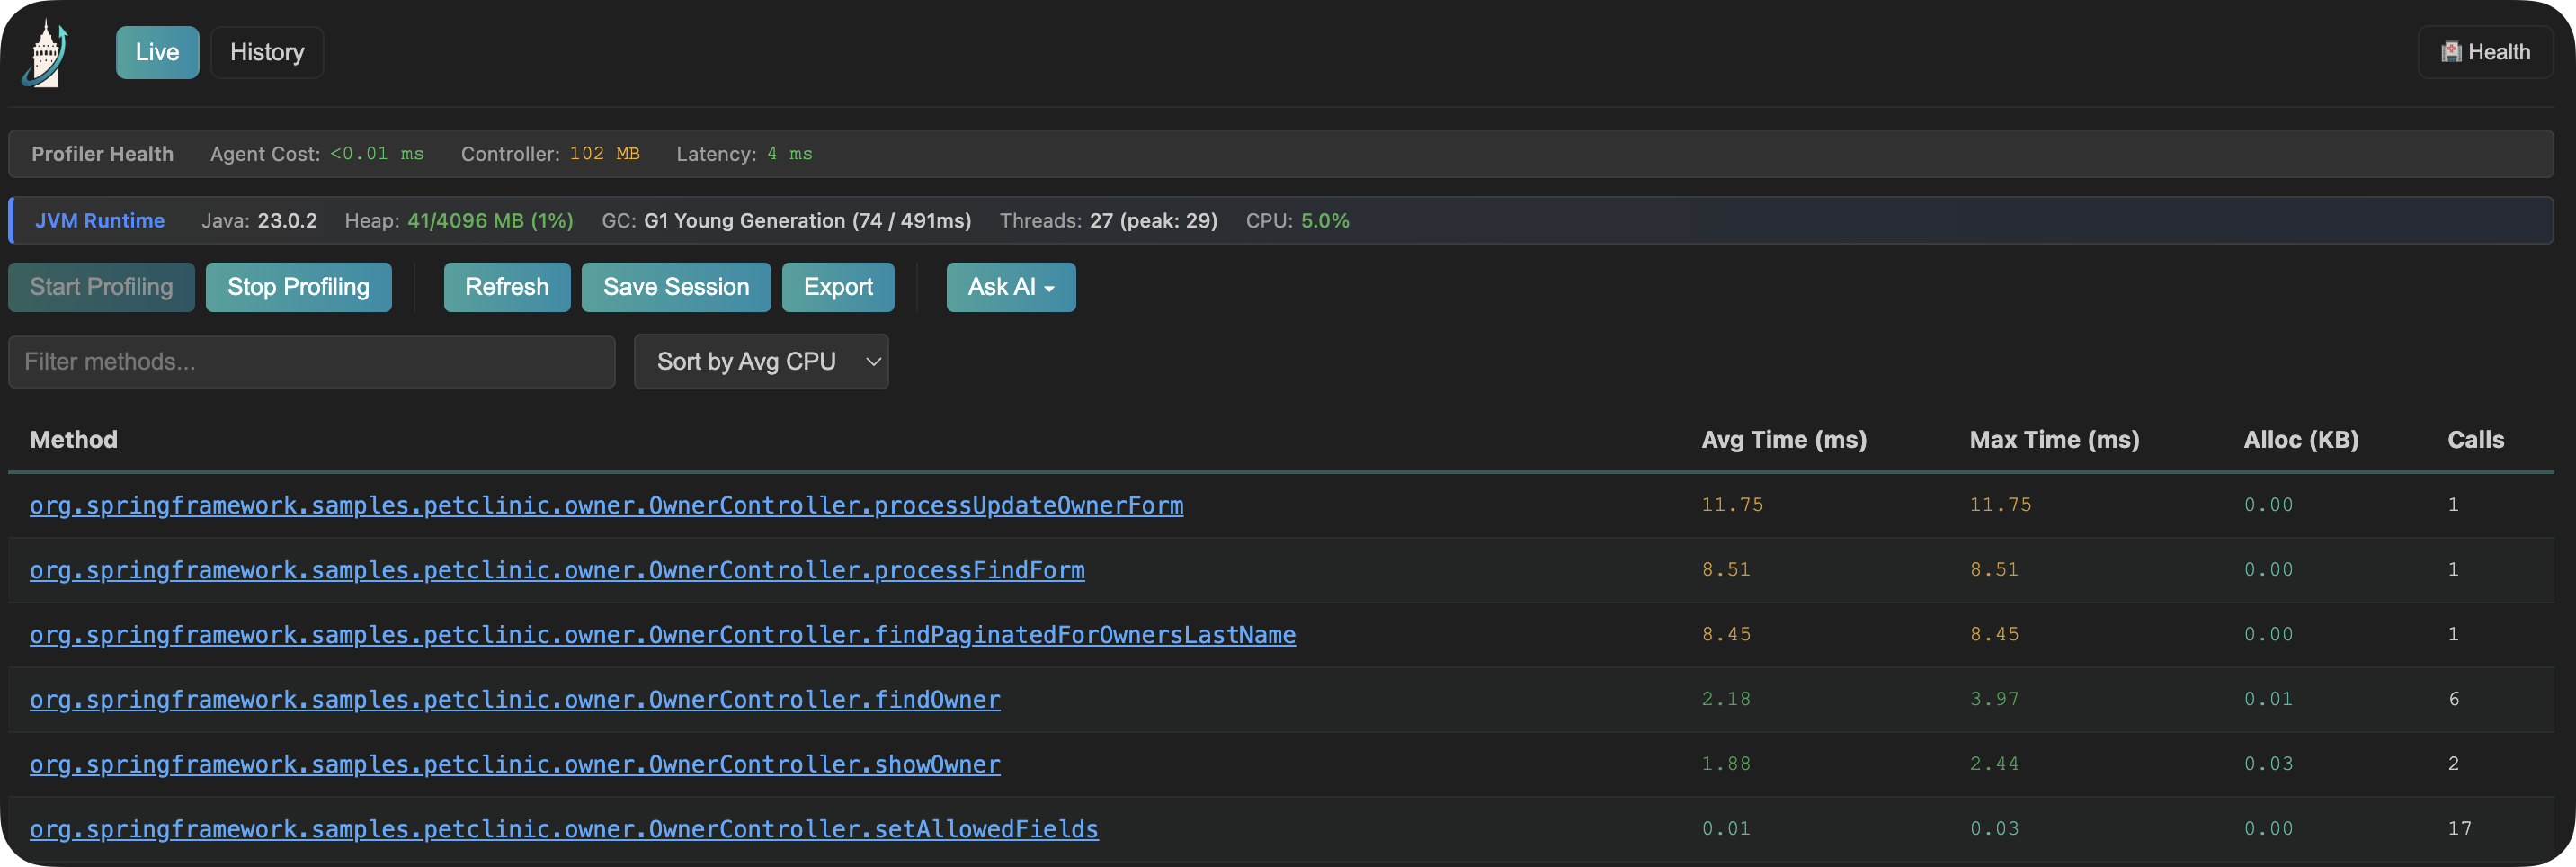Switch to the Live view
2576x867 pixels.
[157, 52]
